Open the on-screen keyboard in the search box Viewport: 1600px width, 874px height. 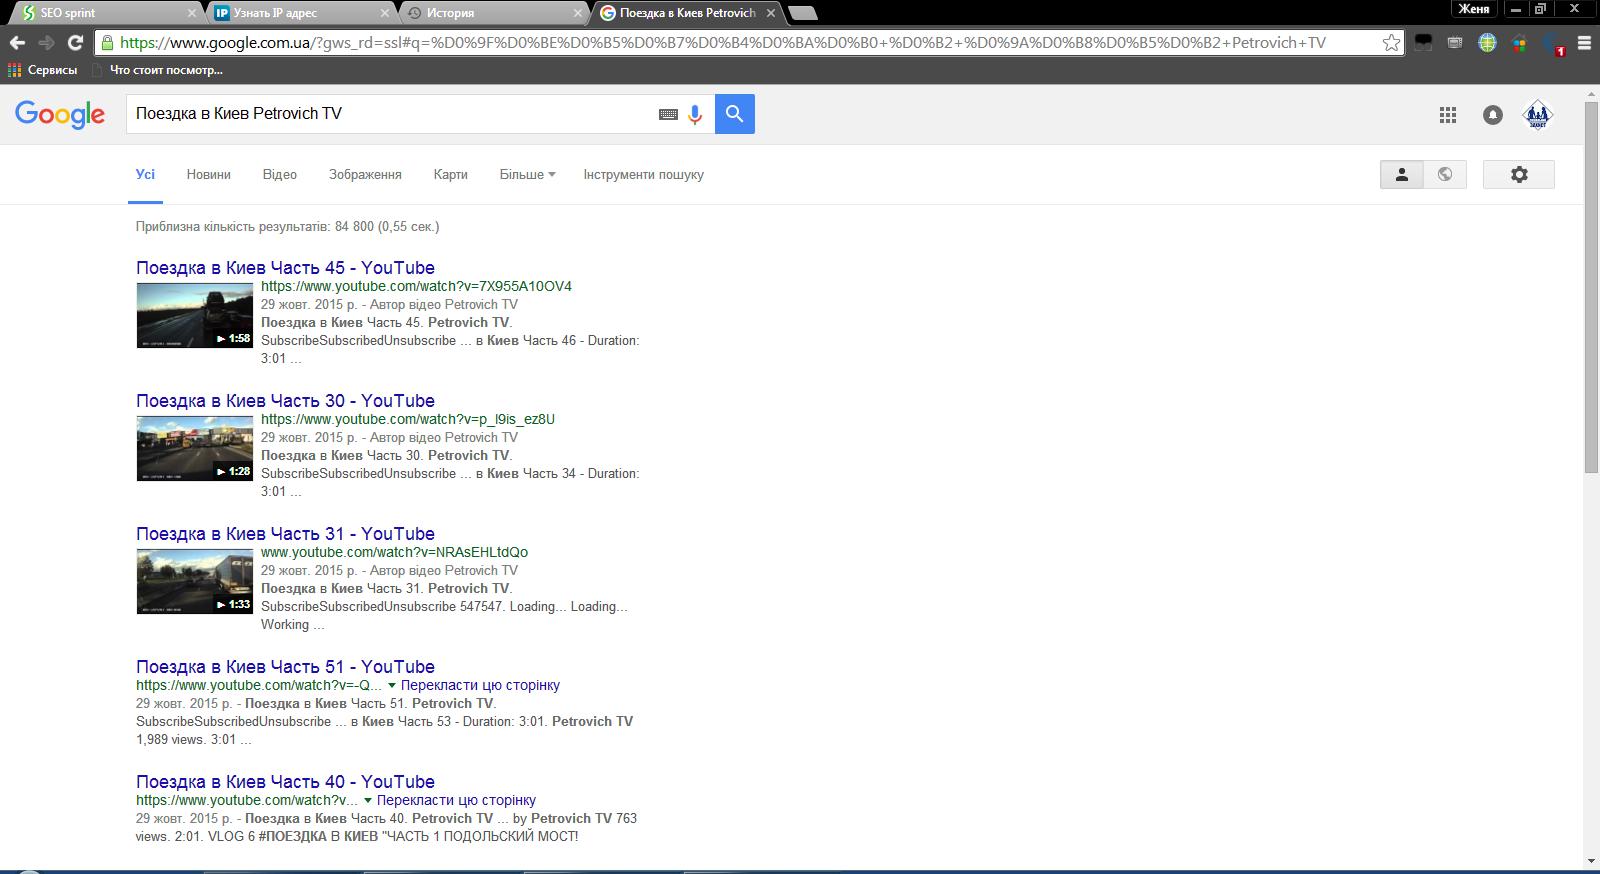pos(668,114)
